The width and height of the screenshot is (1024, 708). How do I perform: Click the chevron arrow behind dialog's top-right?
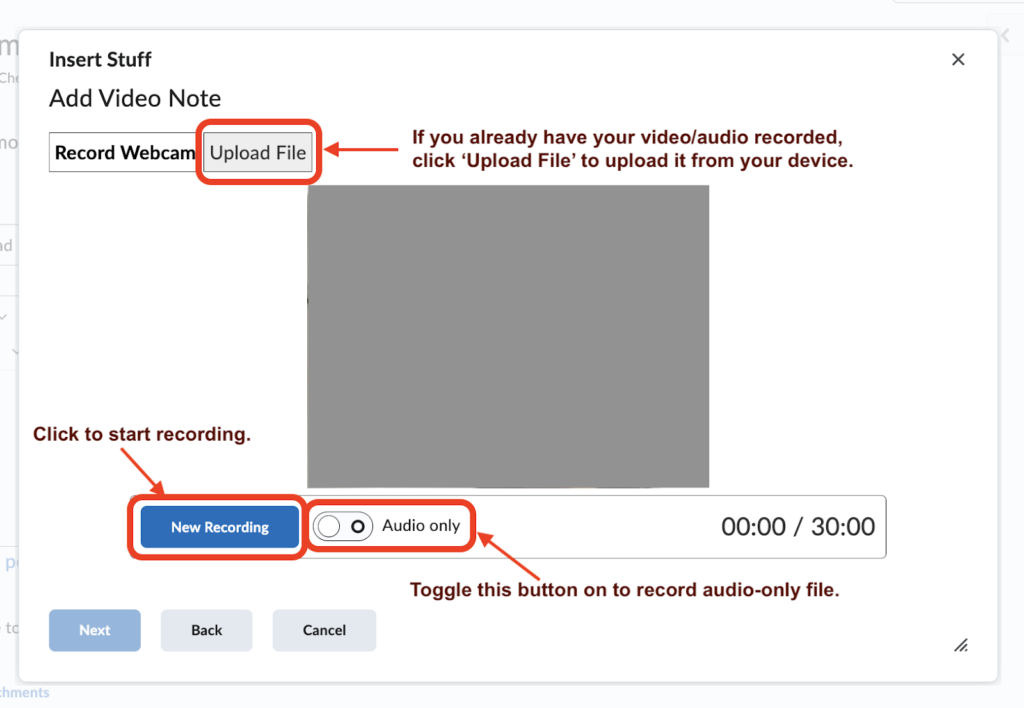(x=1006, y=36)
